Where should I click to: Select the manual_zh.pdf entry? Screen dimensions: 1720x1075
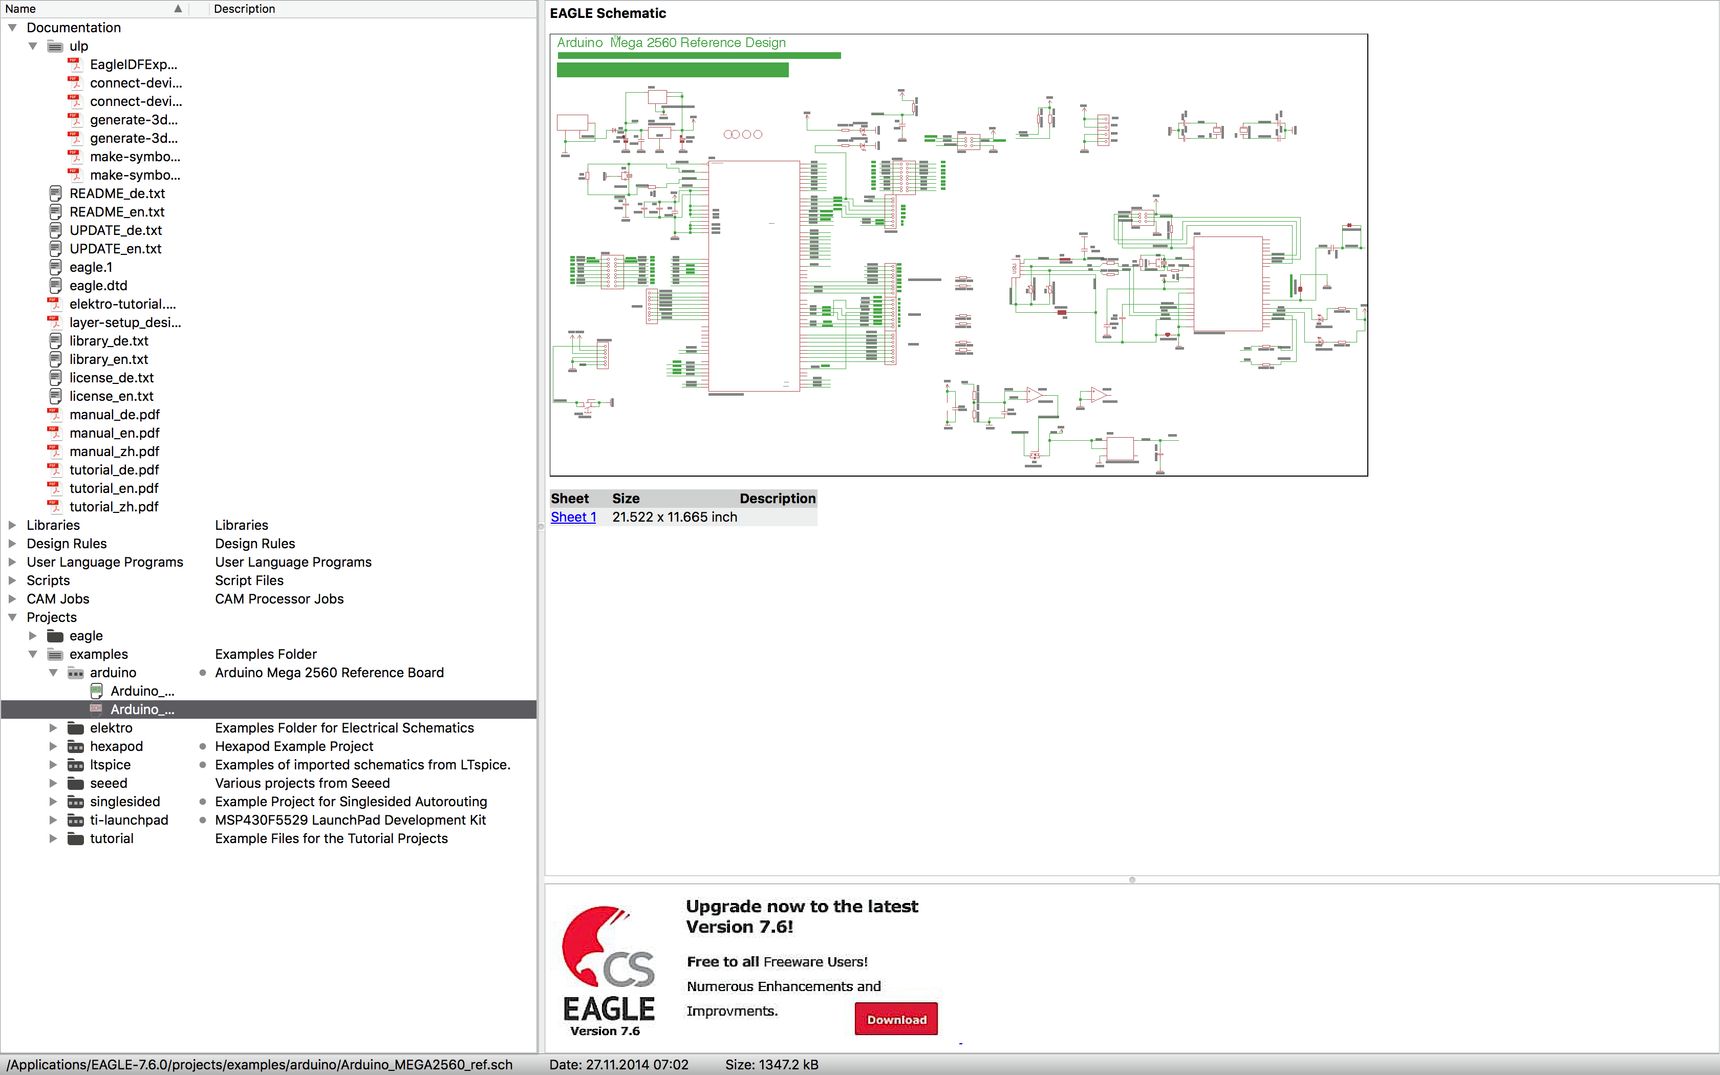[x=114, y=451]
